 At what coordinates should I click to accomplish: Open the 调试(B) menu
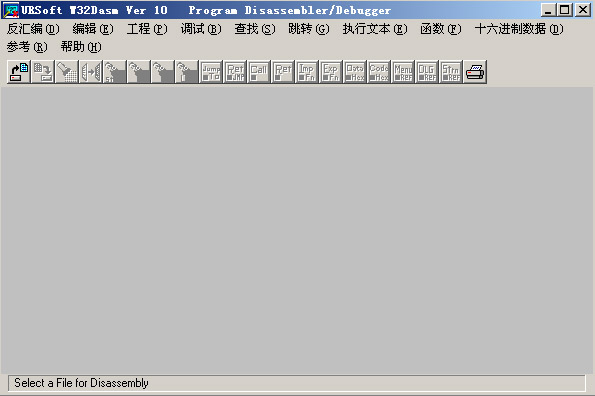[201, 29]
